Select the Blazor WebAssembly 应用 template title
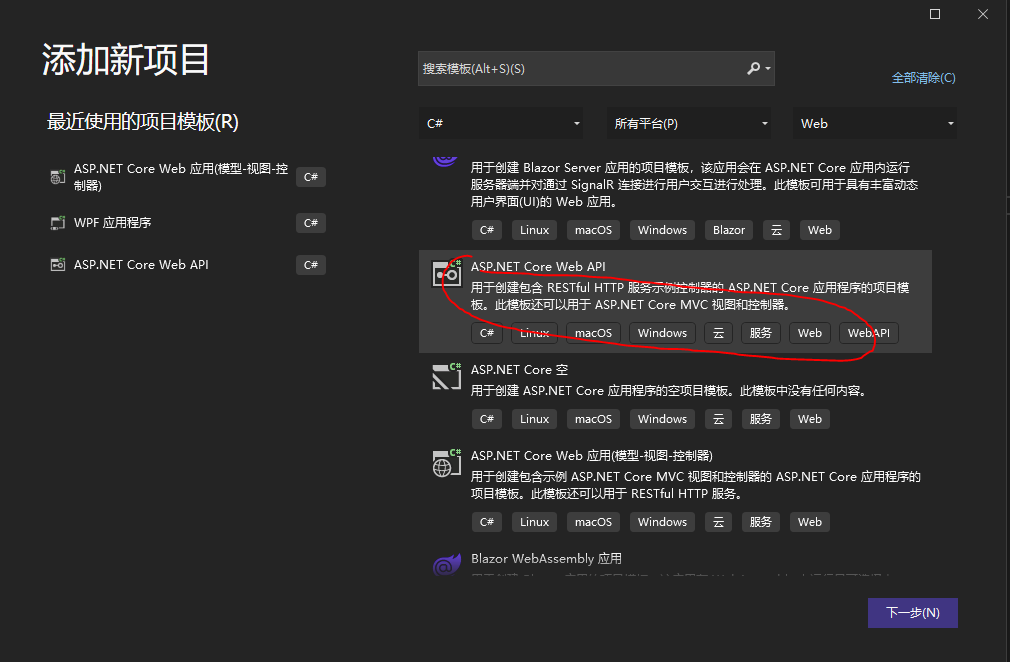 [x=546, y=558]
